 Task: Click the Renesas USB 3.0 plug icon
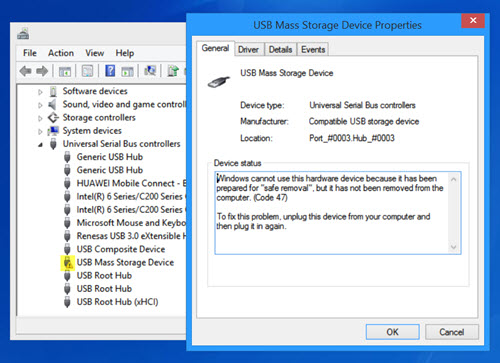point(67,236)
